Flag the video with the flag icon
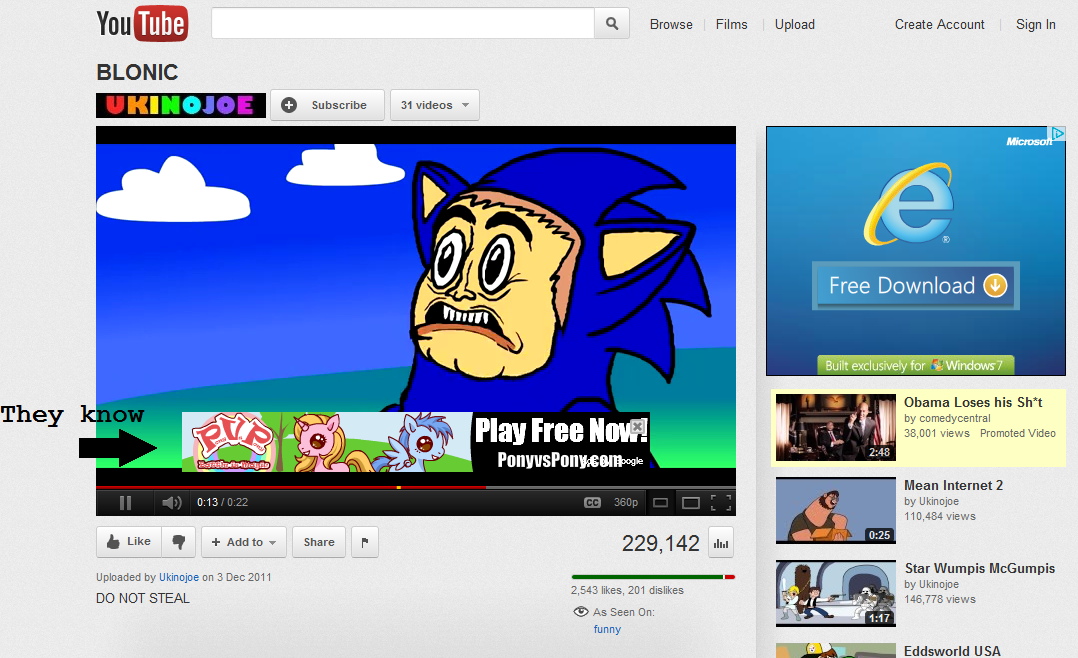Image resolution: width=1078 pixels, height=658 pixels. coord(365,542)
